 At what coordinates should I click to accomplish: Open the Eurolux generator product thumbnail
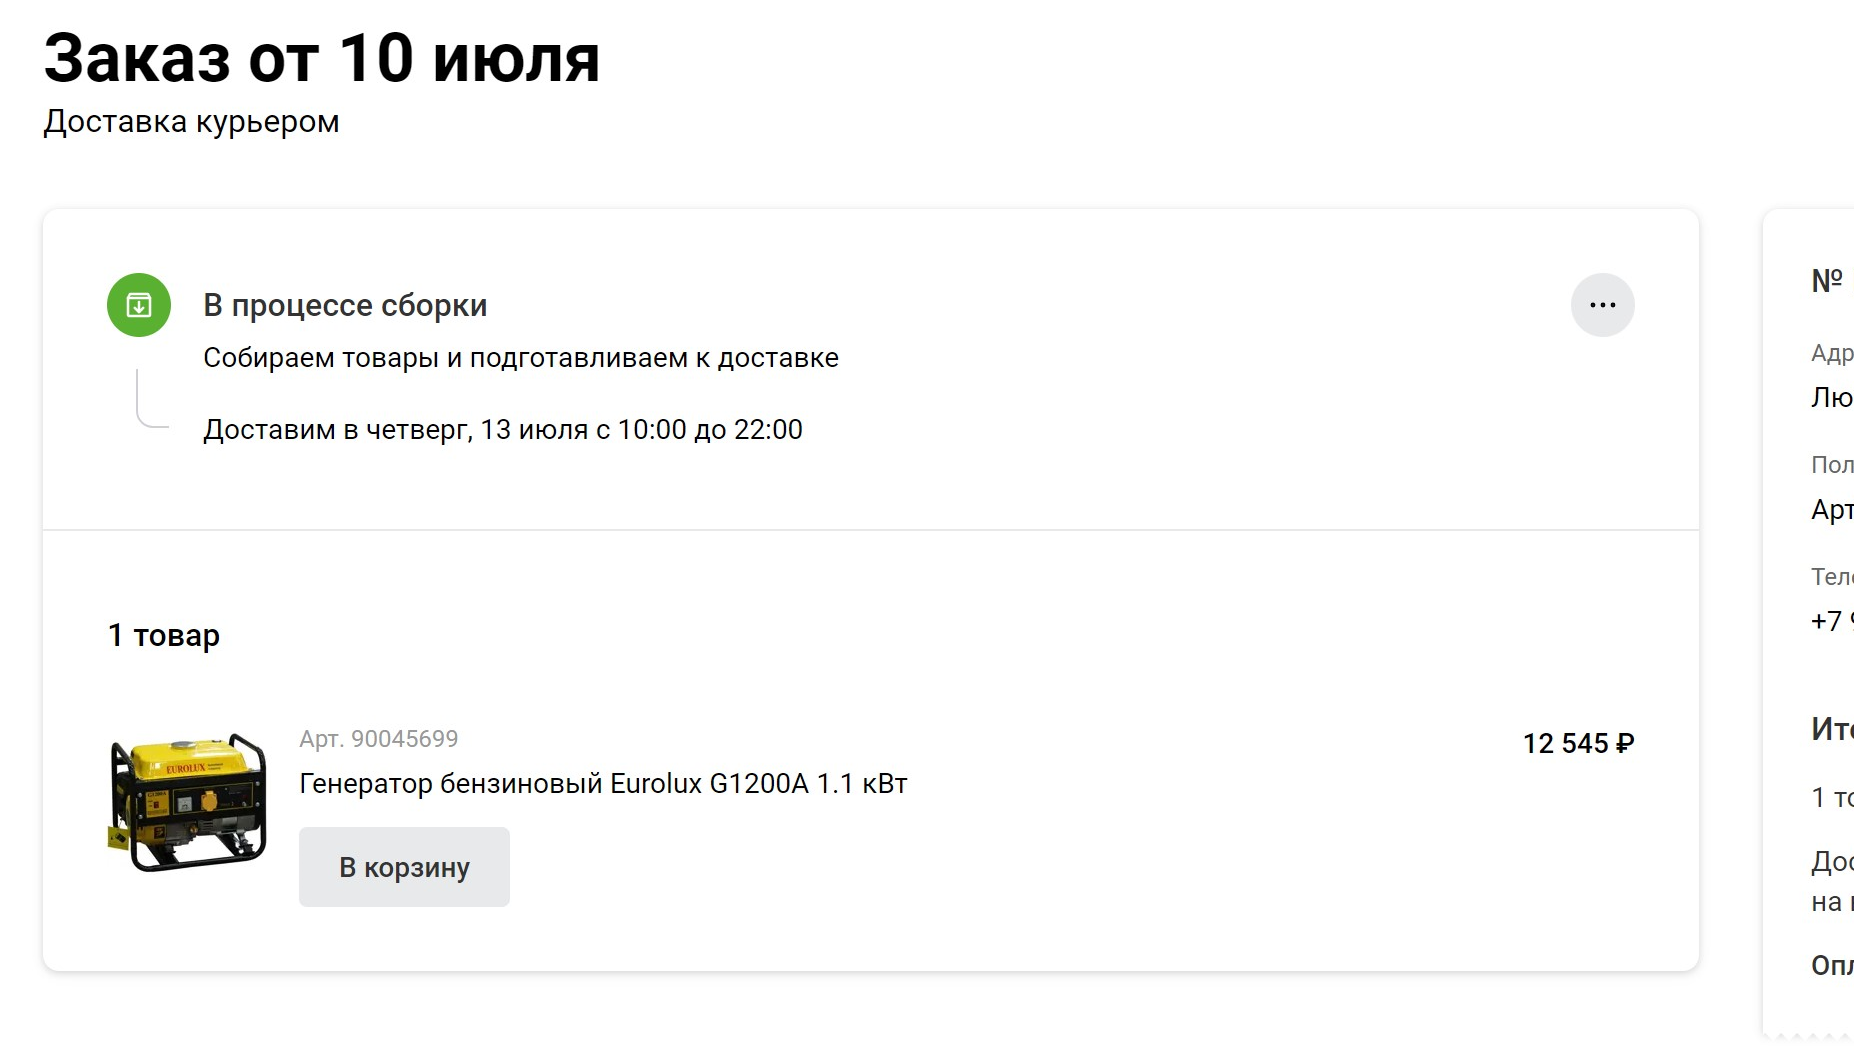coord(188,802)
